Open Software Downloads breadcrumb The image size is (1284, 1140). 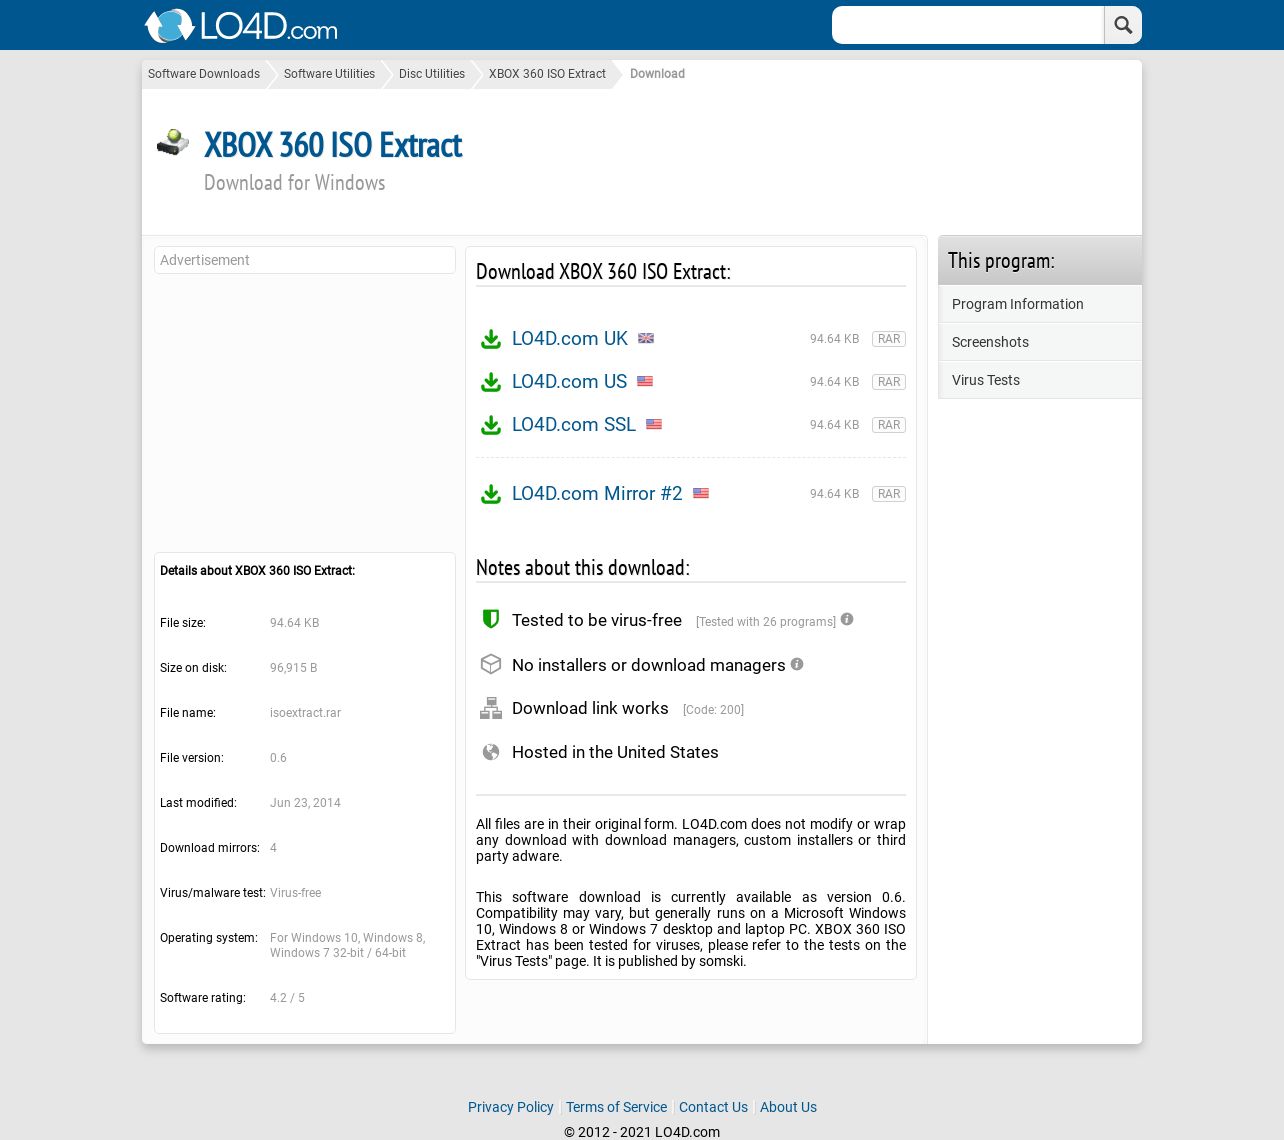tap(204, 74)
